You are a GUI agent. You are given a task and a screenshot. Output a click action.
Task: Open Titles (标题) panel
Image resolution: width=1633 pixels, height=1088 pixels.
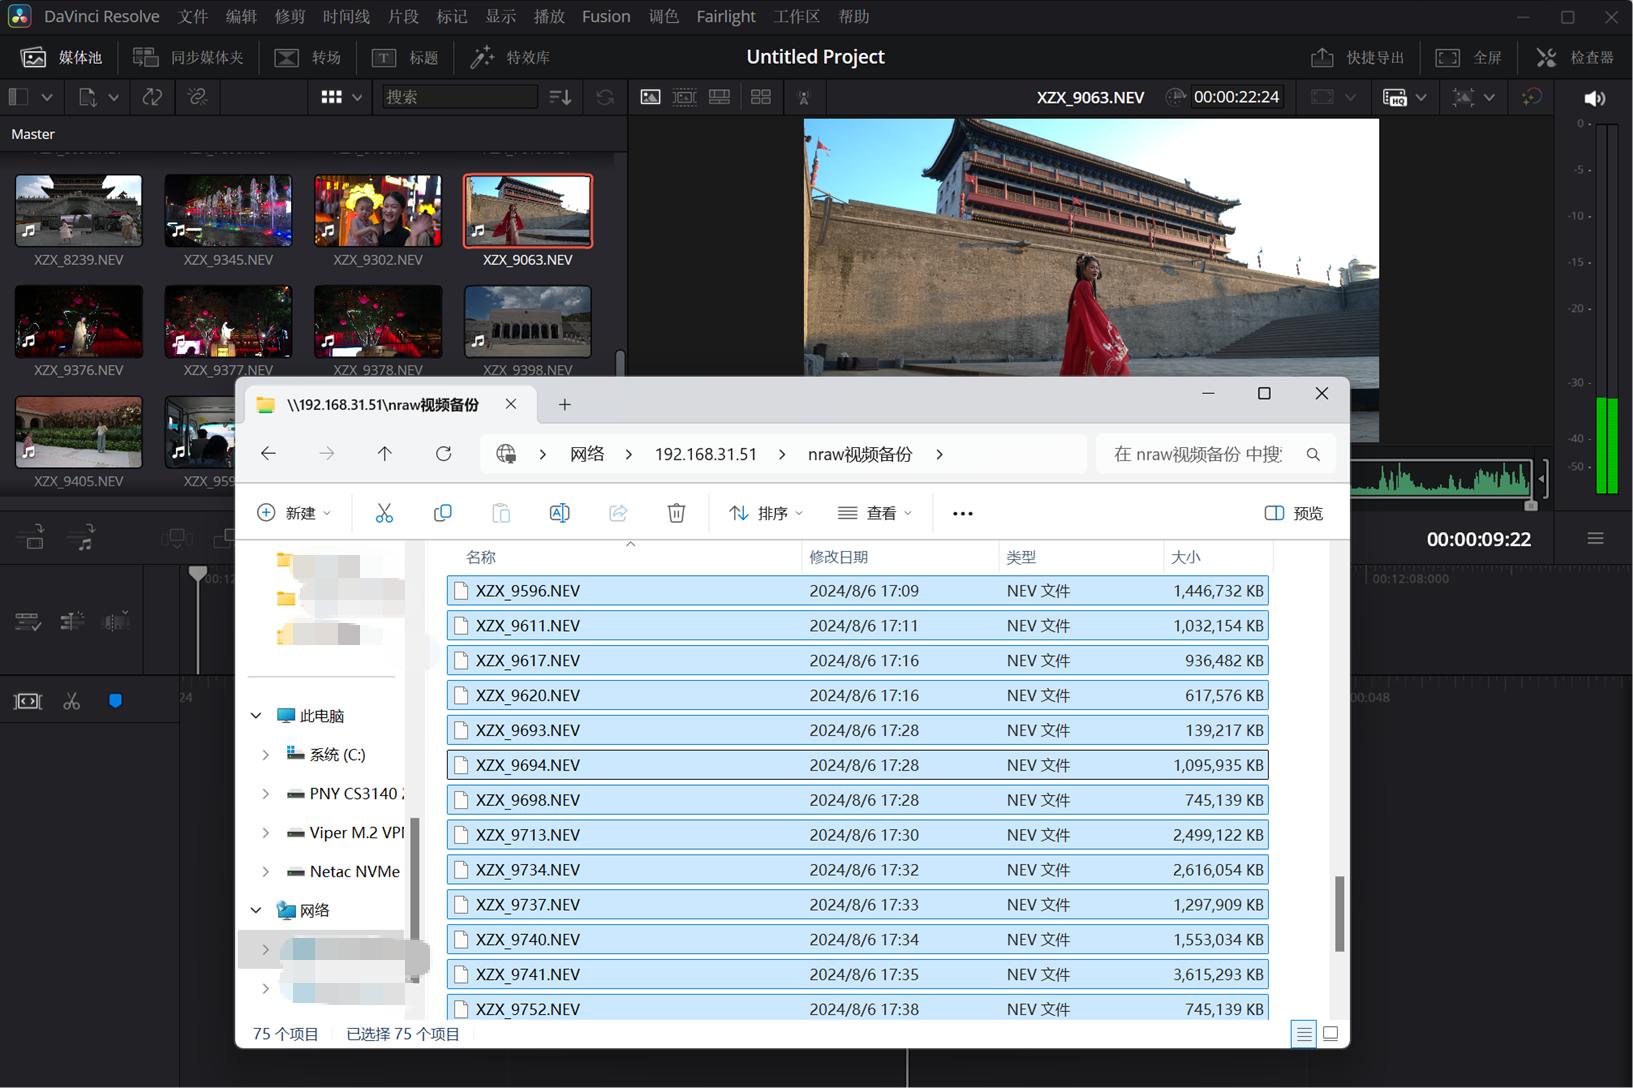tap(405, 57)
